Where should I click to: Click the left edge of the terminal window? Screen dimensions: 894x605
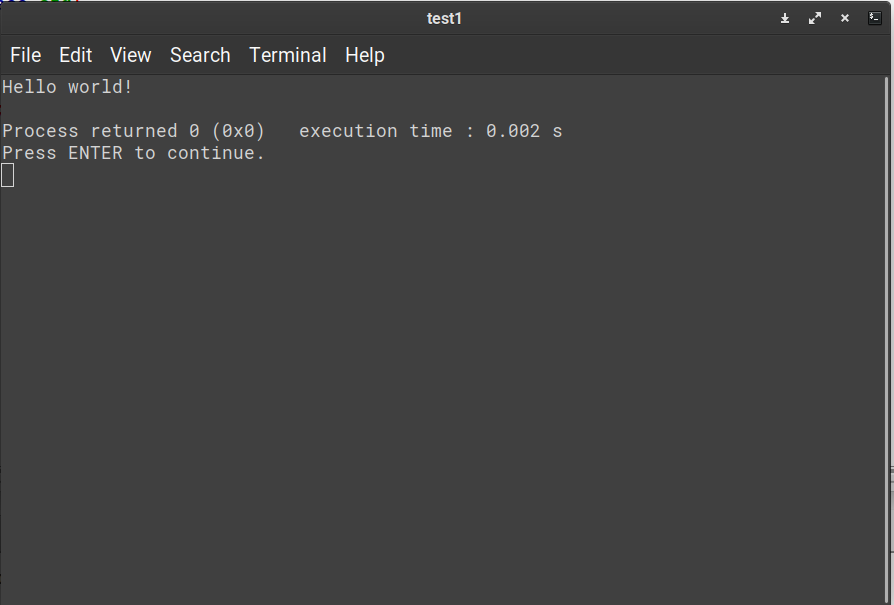point(2,300)
